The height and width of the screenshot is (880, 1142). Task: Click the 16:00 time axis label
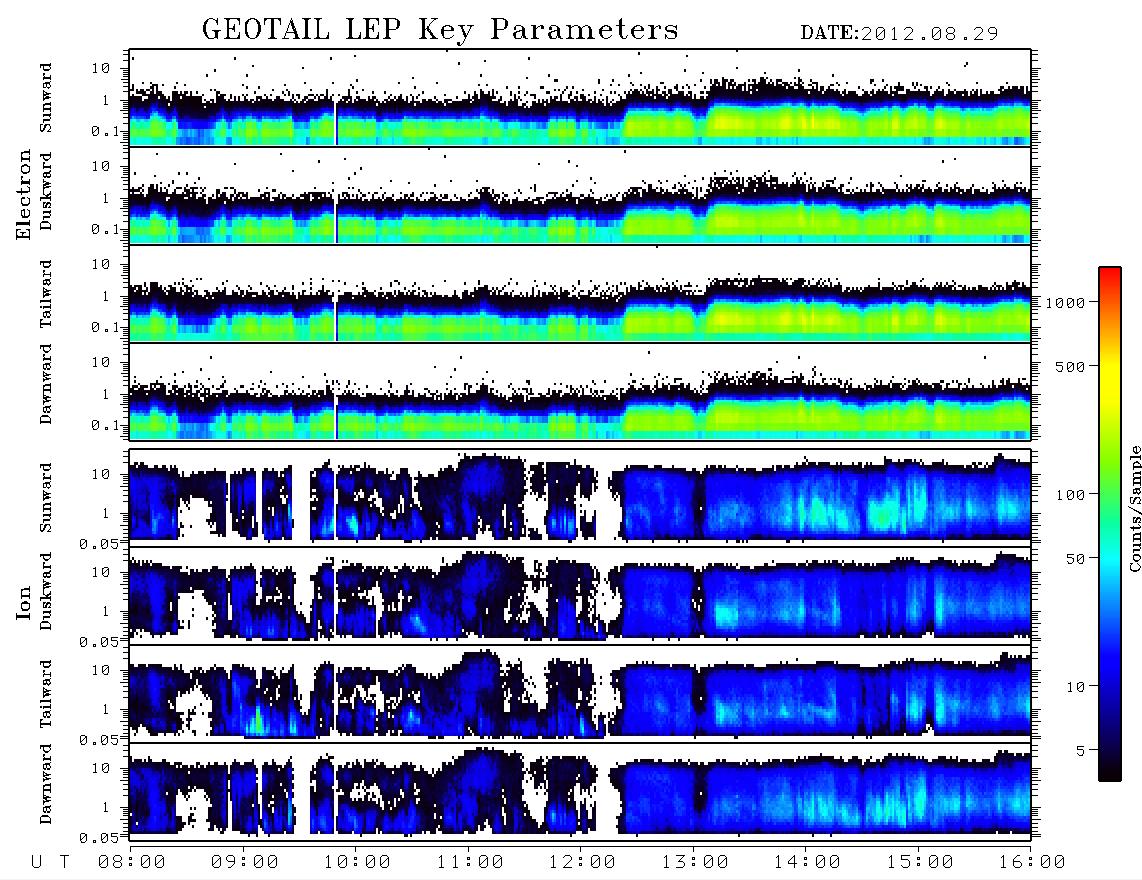tap(1032, 862)
